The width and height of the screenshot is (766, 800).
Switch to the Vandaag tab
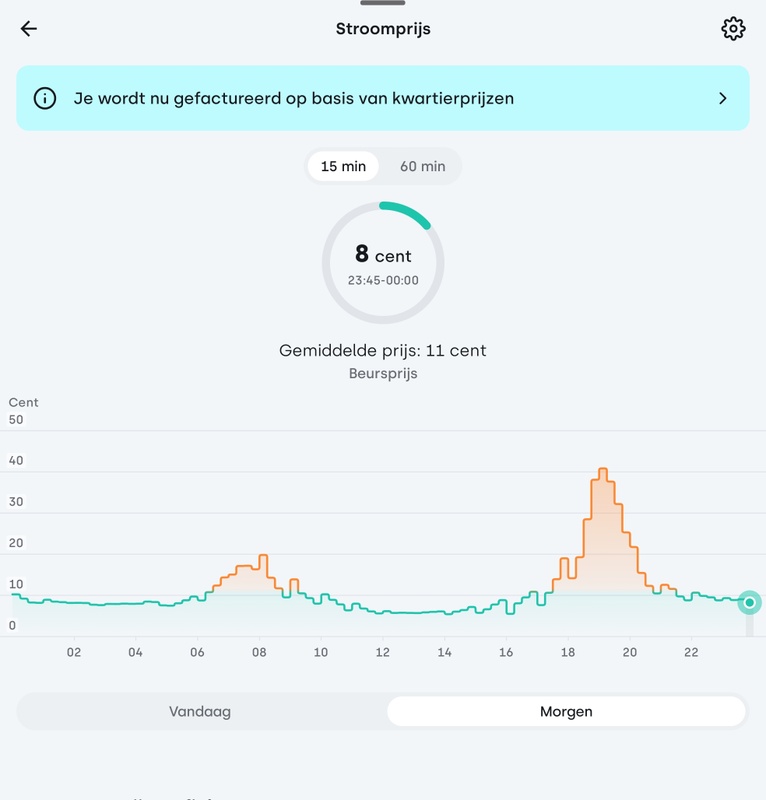pos(200,712)
